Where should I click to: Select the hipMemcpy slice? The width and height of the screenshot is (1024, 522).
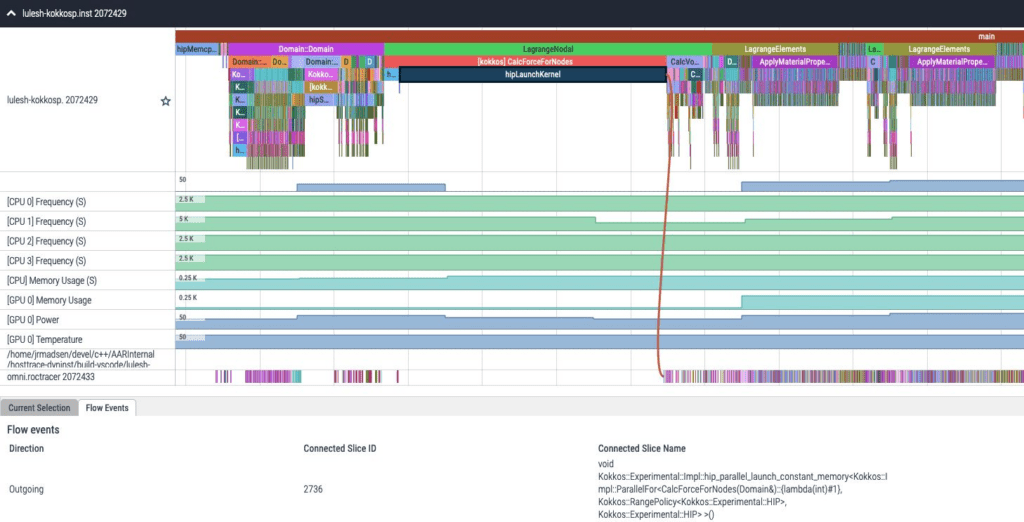coord(197,49)
